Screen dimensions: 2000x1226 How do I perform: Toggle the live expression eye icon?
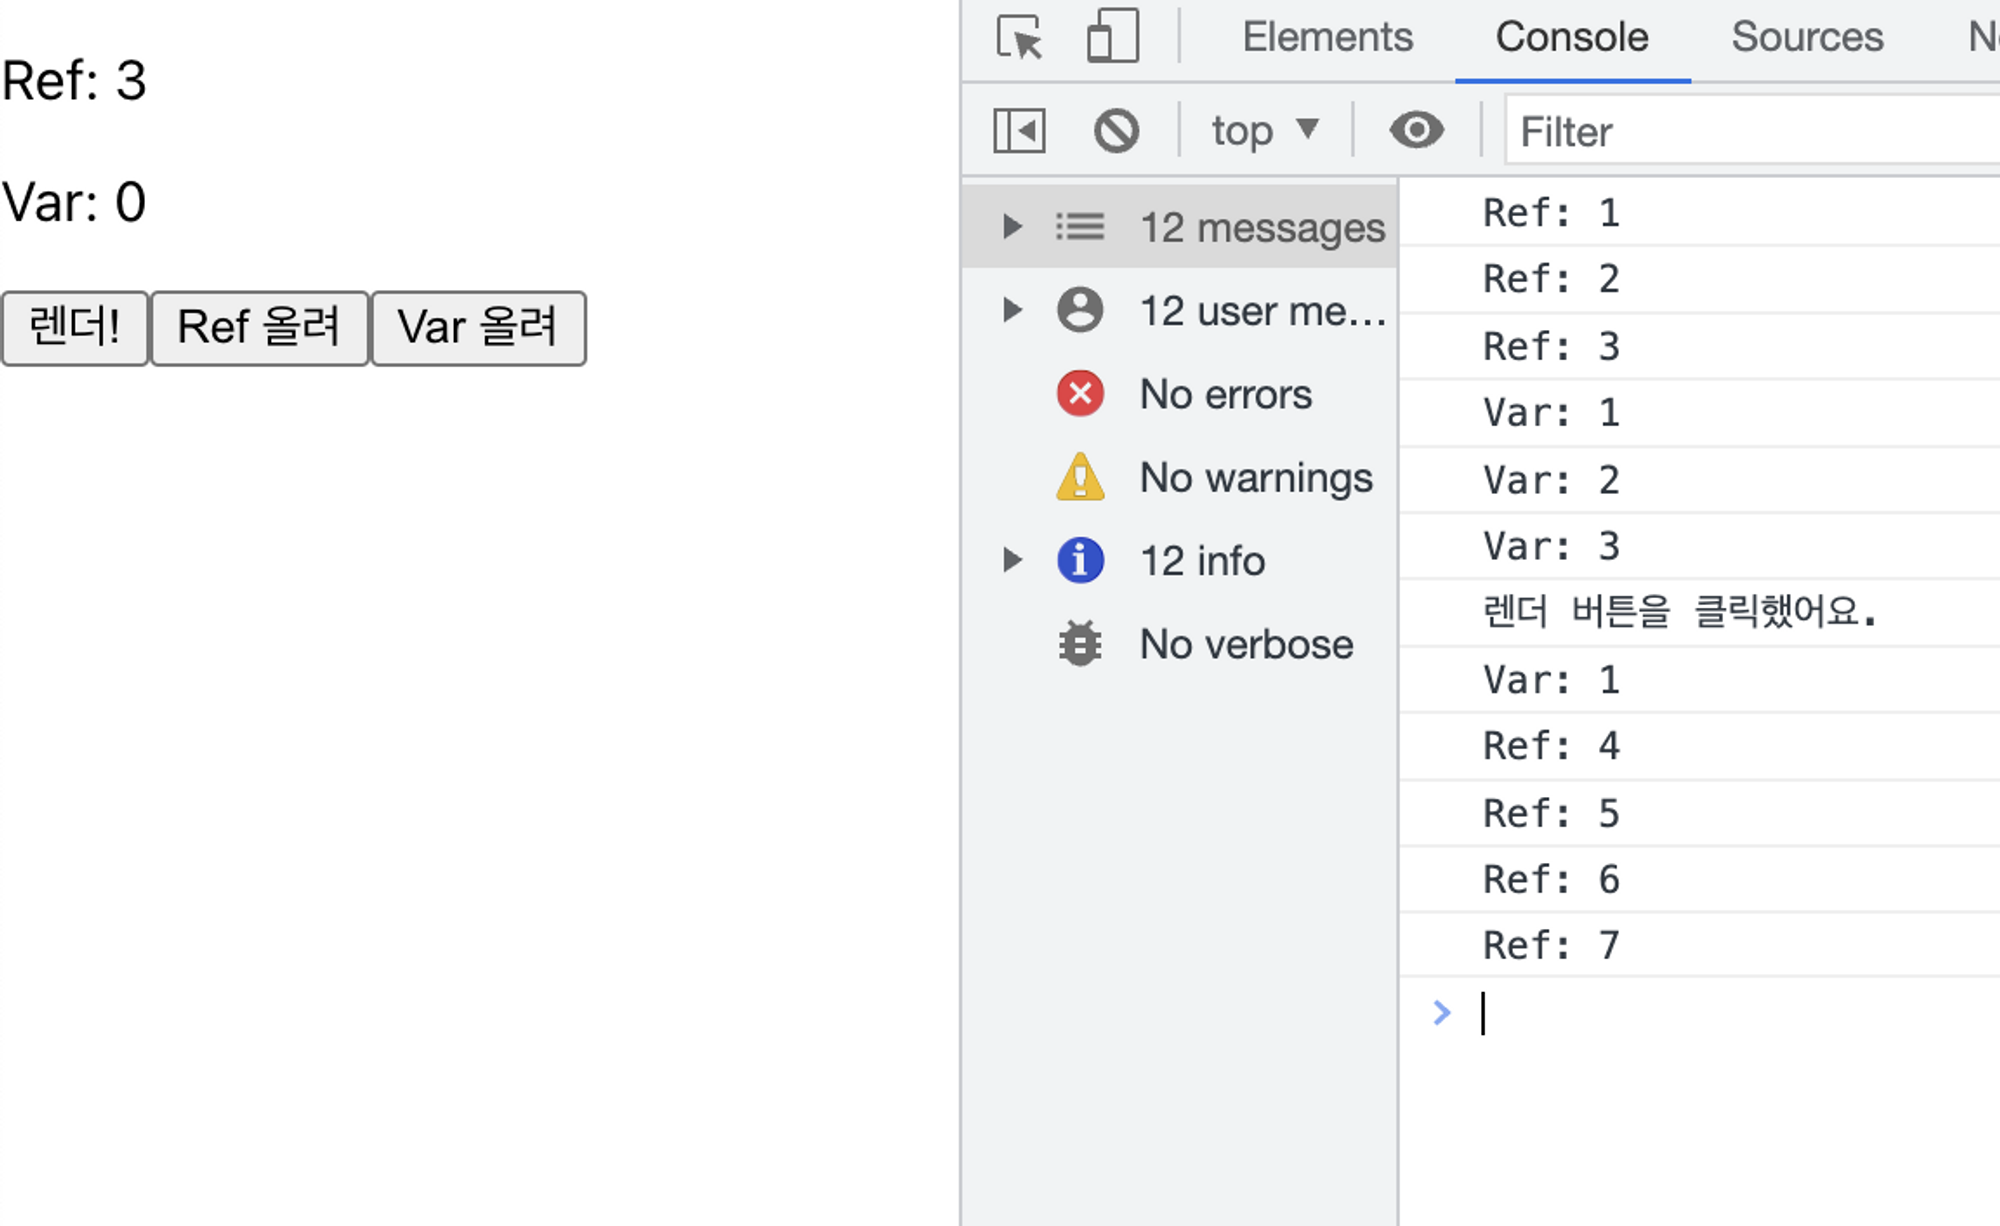click(x=1416, y=130)
